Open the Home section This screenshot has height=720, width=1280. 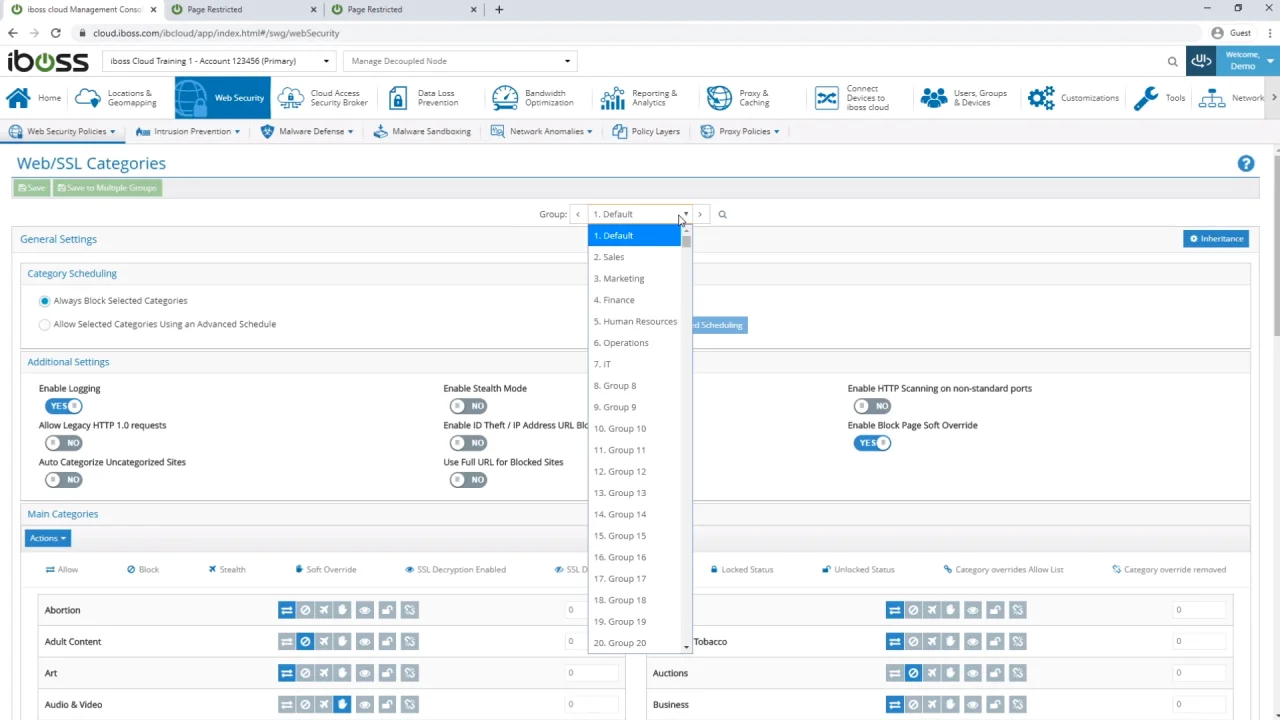click(x=34, y=98)
